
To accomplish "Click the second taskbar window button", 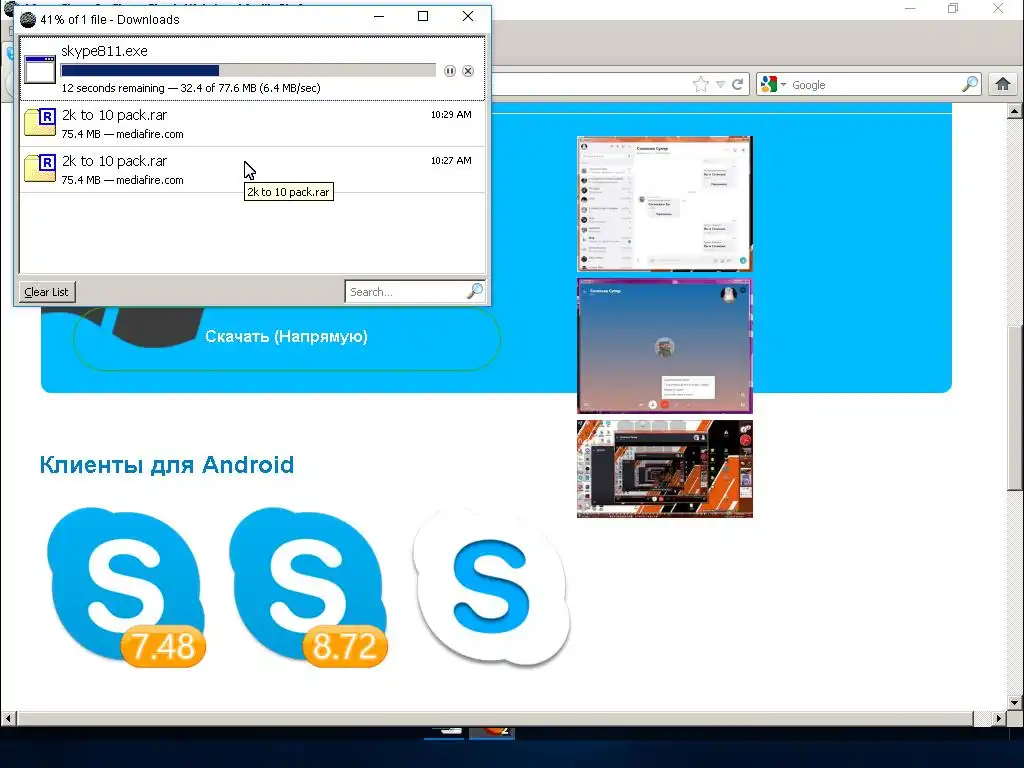I will pyautogui.click(x=492, y=733).
